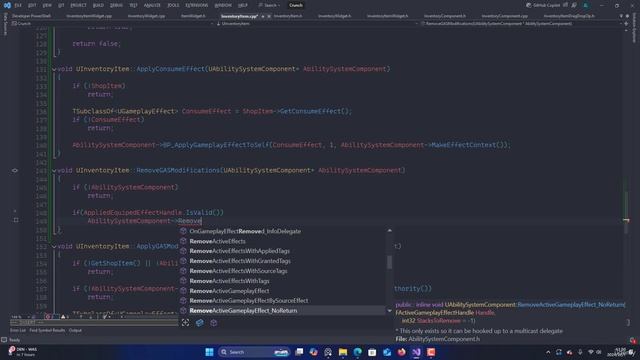Image resolution: width=640 pixels, height=360 pixels.
Task: Click the Task View taskbar icon
Action: click(x=299, y=352)
